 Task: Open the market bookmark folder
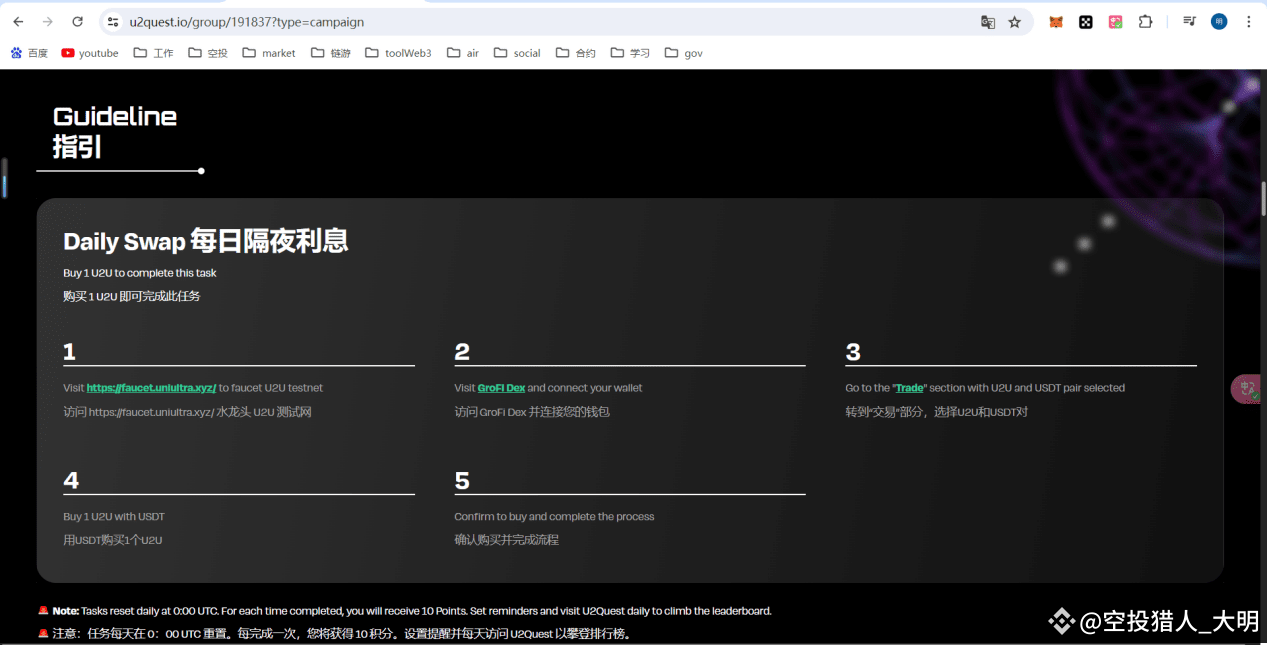269,53
